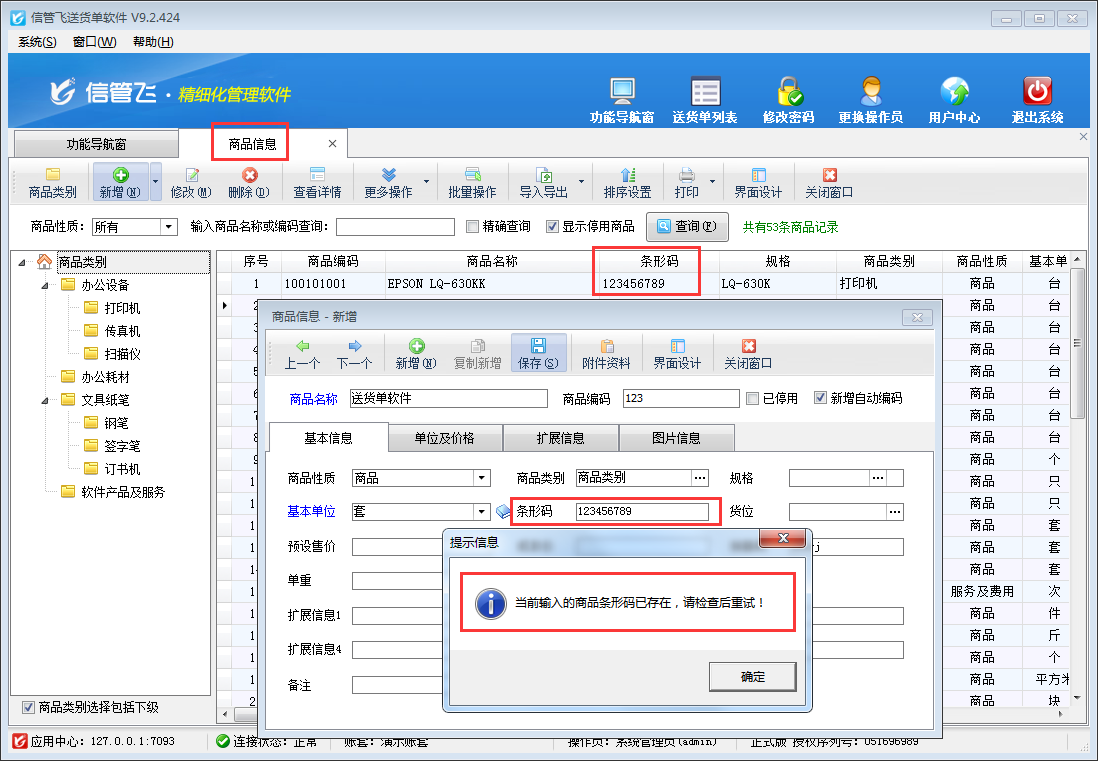Collapse the 办公设备 tree node
This screenshot has height=761, width=1098.
(45, 285)
